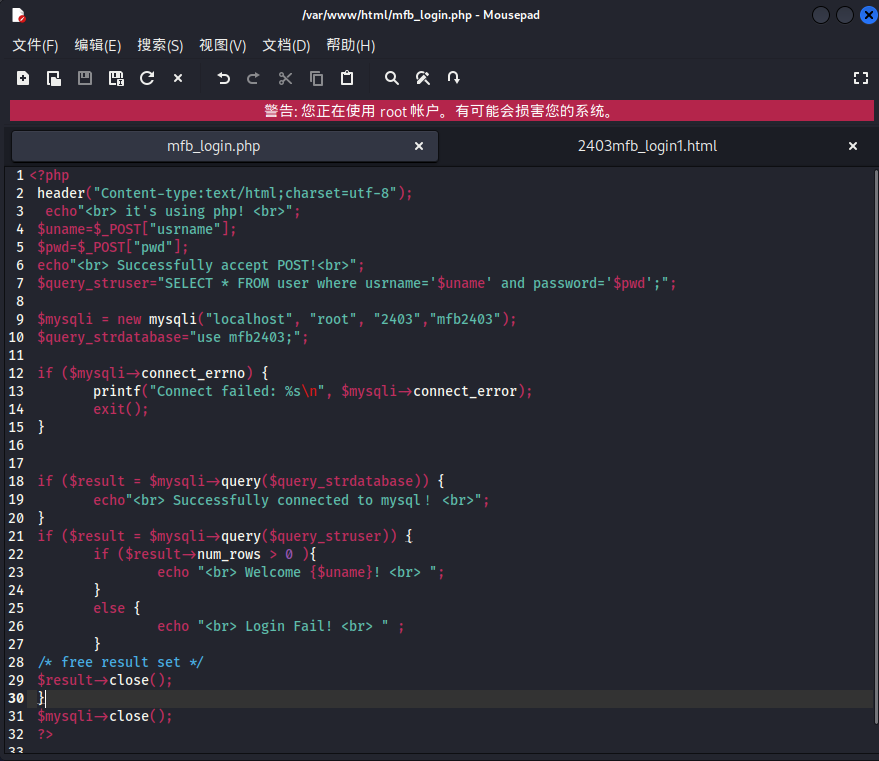
Task: Click the else { on line 25
Action: point(117,607)
